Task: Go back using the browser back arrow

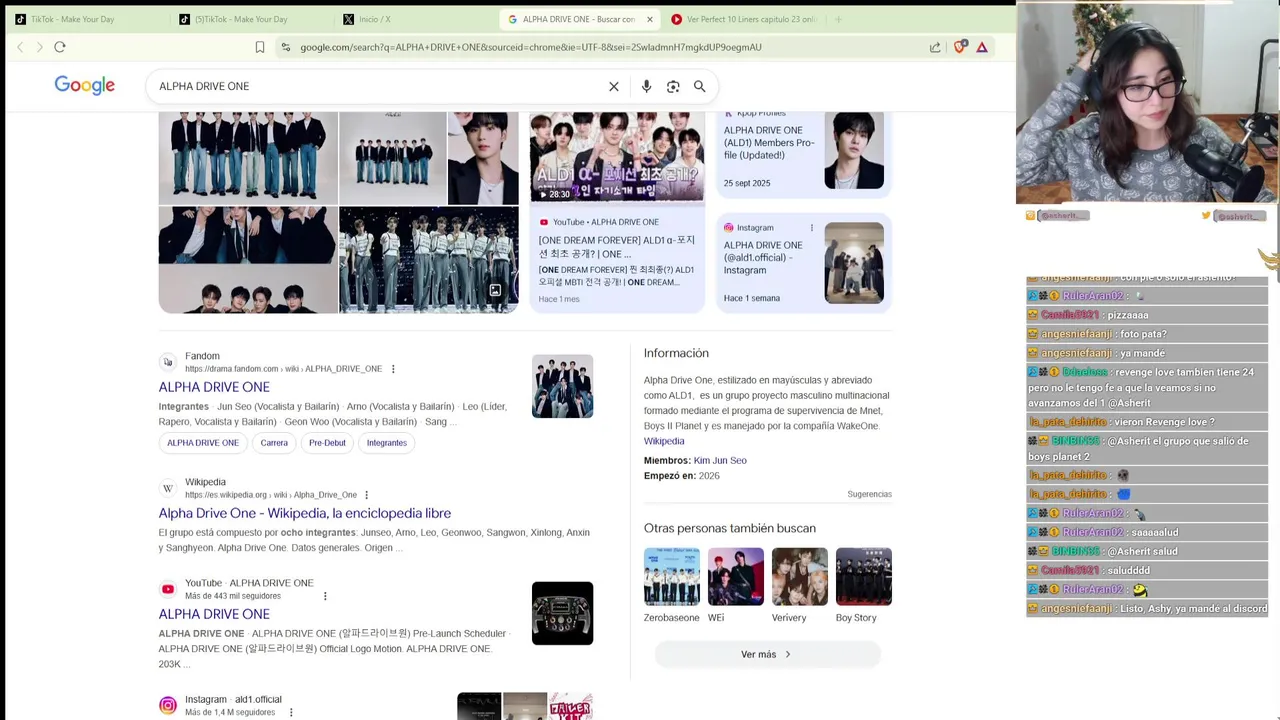Action: 20,47
